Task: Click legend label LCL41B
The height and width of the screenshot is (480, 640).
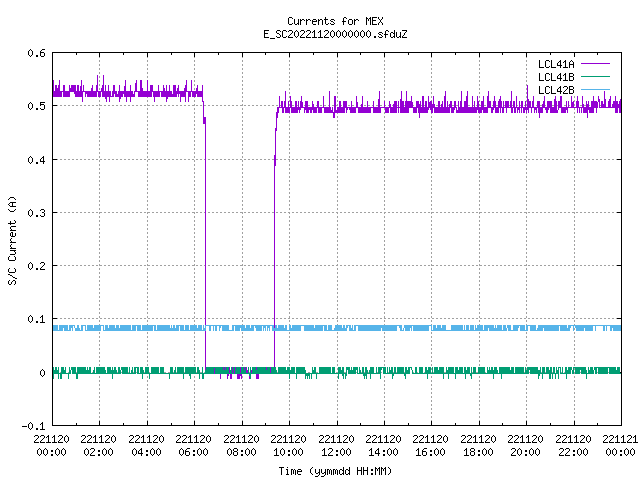Action: pos(556,77)
